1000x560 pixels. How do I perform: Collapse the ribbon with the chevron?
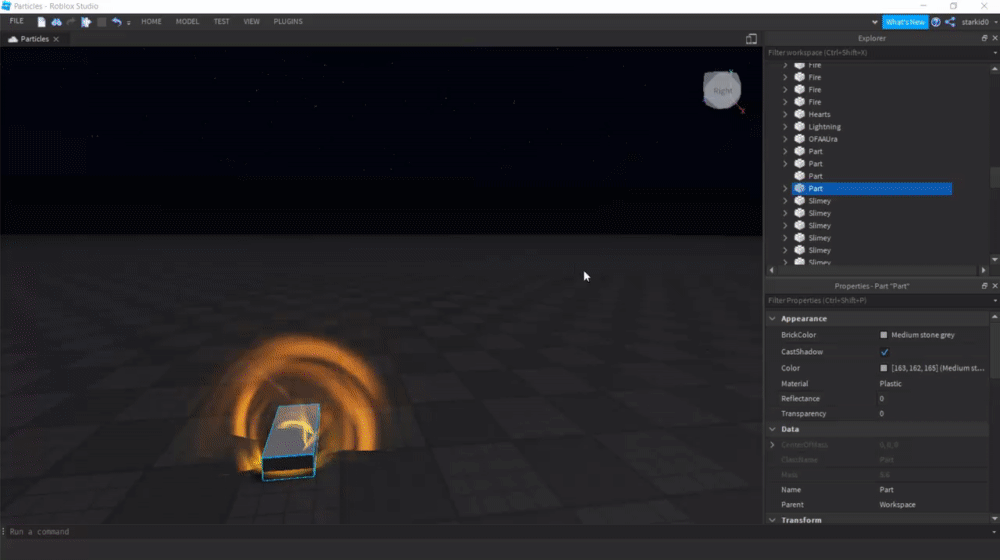(875, 22)
